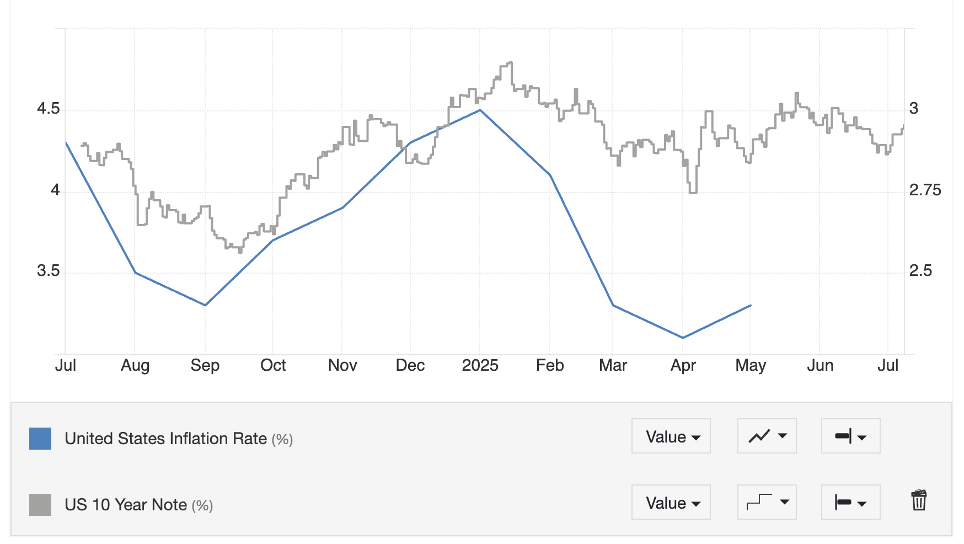Click the gray 10 Year Note color swatch
This screenshot has height=544, width=964.
40,504
